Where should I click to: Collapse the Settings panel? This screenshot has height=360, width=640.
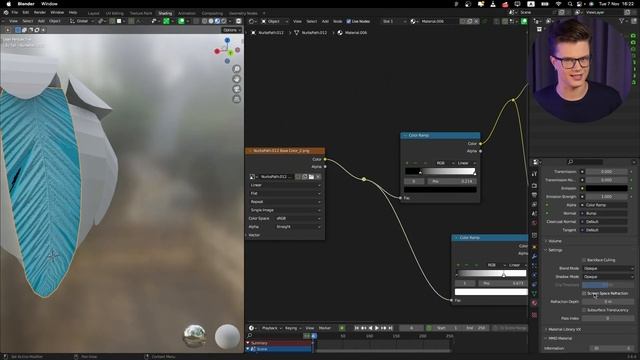pyautogui.click(x=555, y=250)
